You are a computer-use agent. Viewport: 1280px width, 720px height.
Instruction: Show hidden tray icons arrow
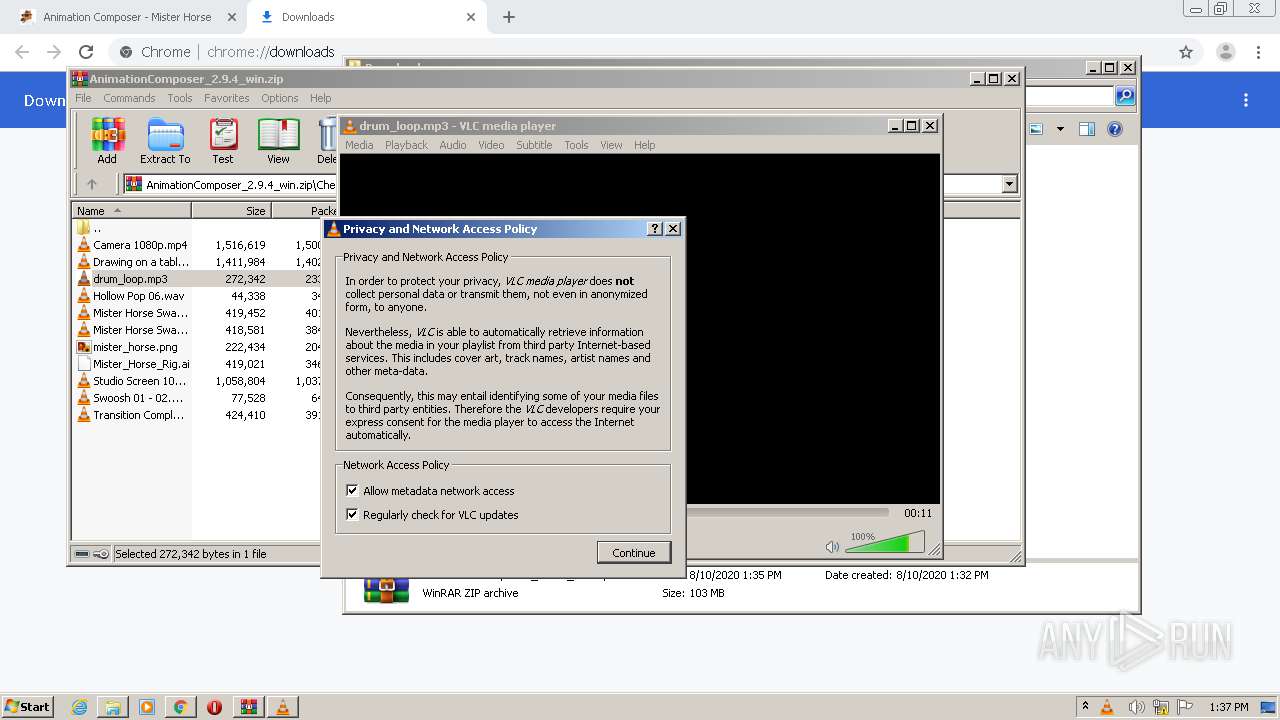coord(1085,707)
